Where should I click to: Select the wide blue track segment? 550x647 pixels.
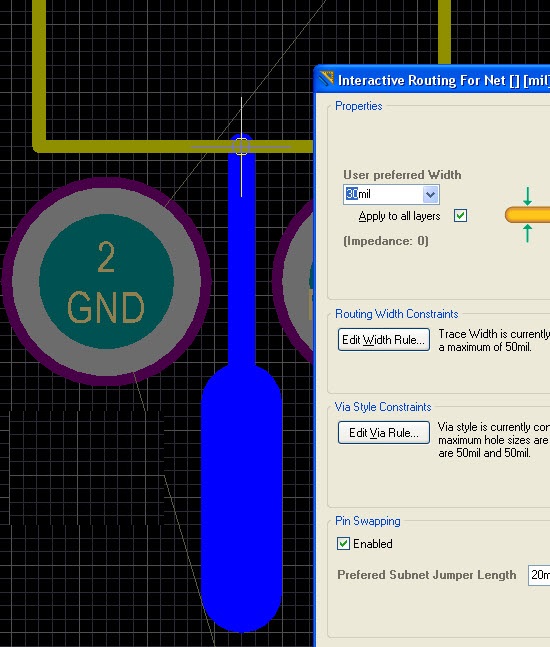pos(241,497)
